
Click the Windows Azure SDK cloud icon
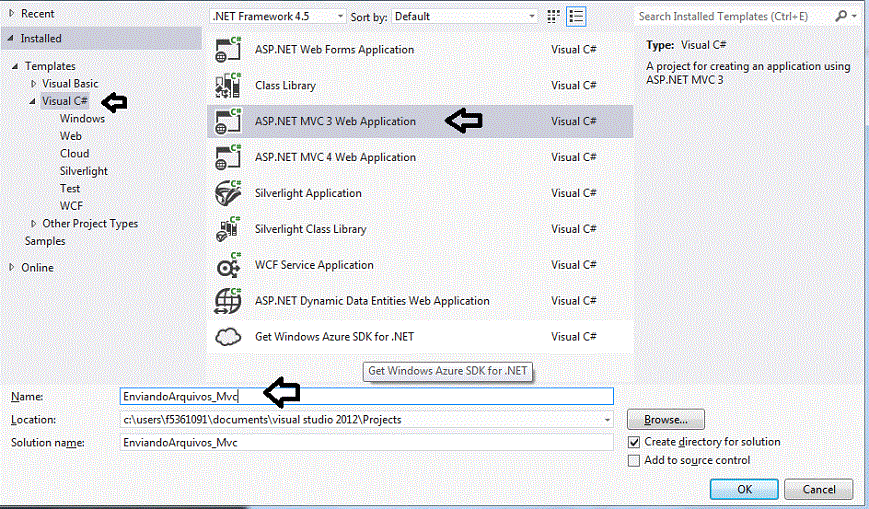[228, 337]
